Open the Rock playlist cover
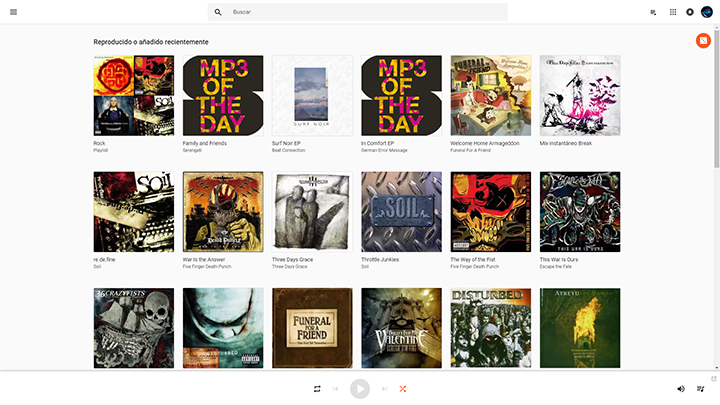 [134, 96]
